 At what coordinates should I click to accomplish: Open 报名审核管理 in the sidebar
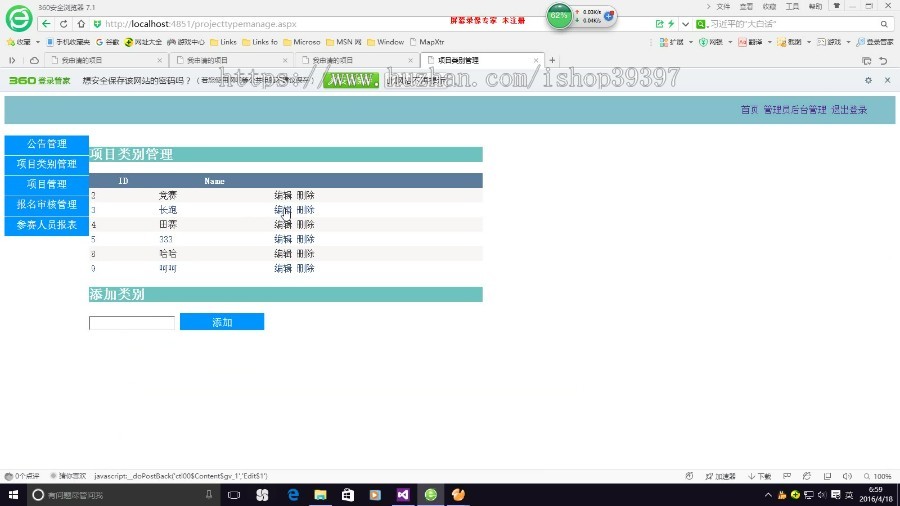pyautogui.click(x=46, y=205)
